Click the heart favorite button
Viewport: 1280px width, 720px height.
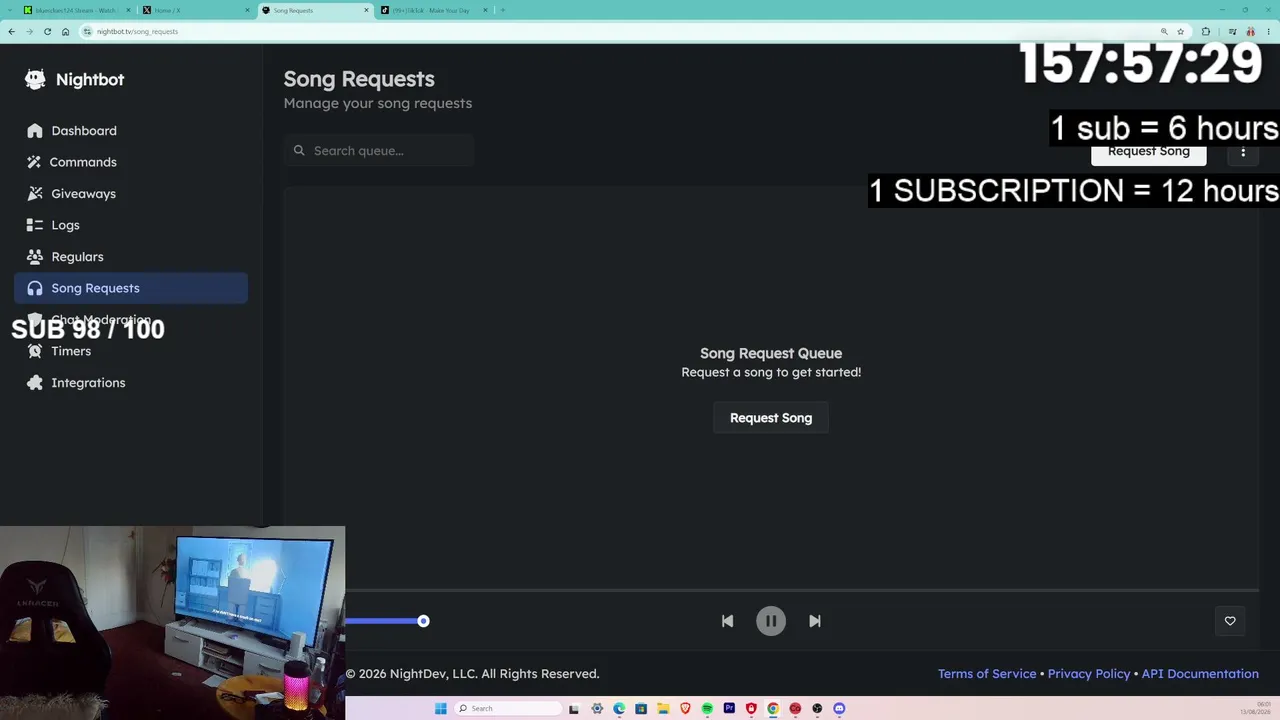1230,621
